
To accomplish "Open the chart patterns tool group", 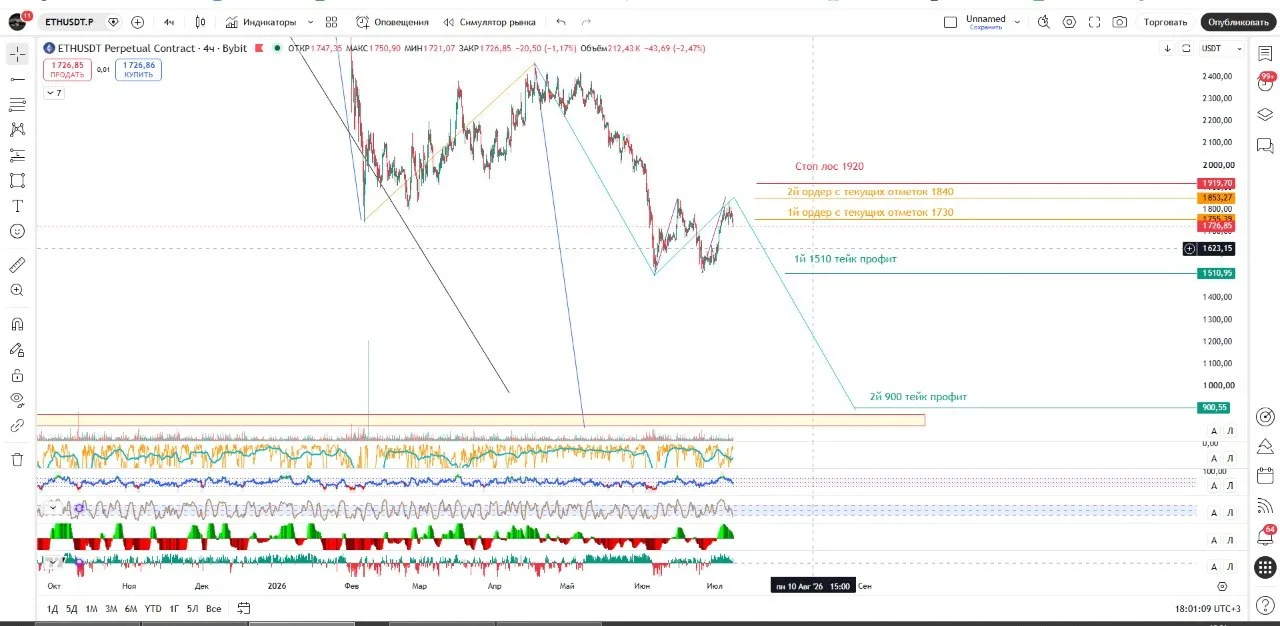I will pyautogui.click(x=17, y=129).
